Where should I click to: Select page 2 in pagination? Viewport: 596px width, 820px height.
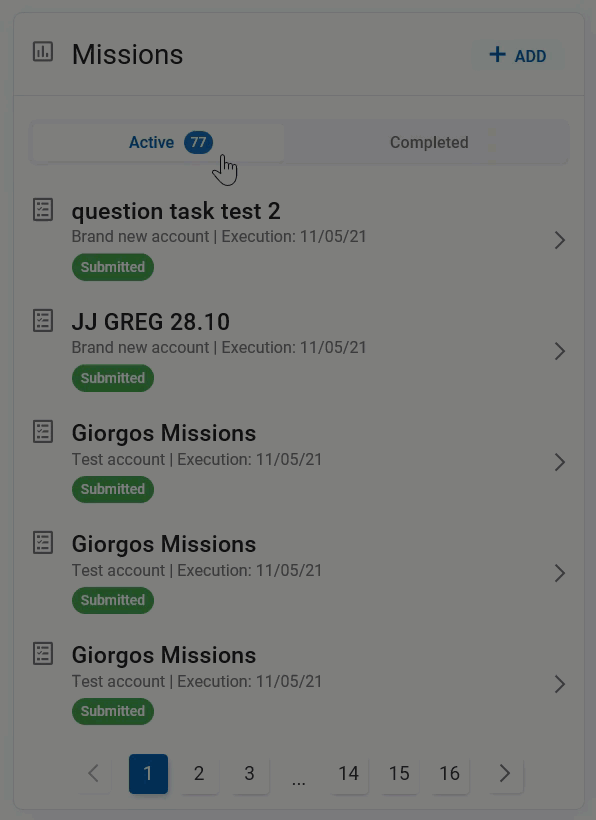pos(199,773)
